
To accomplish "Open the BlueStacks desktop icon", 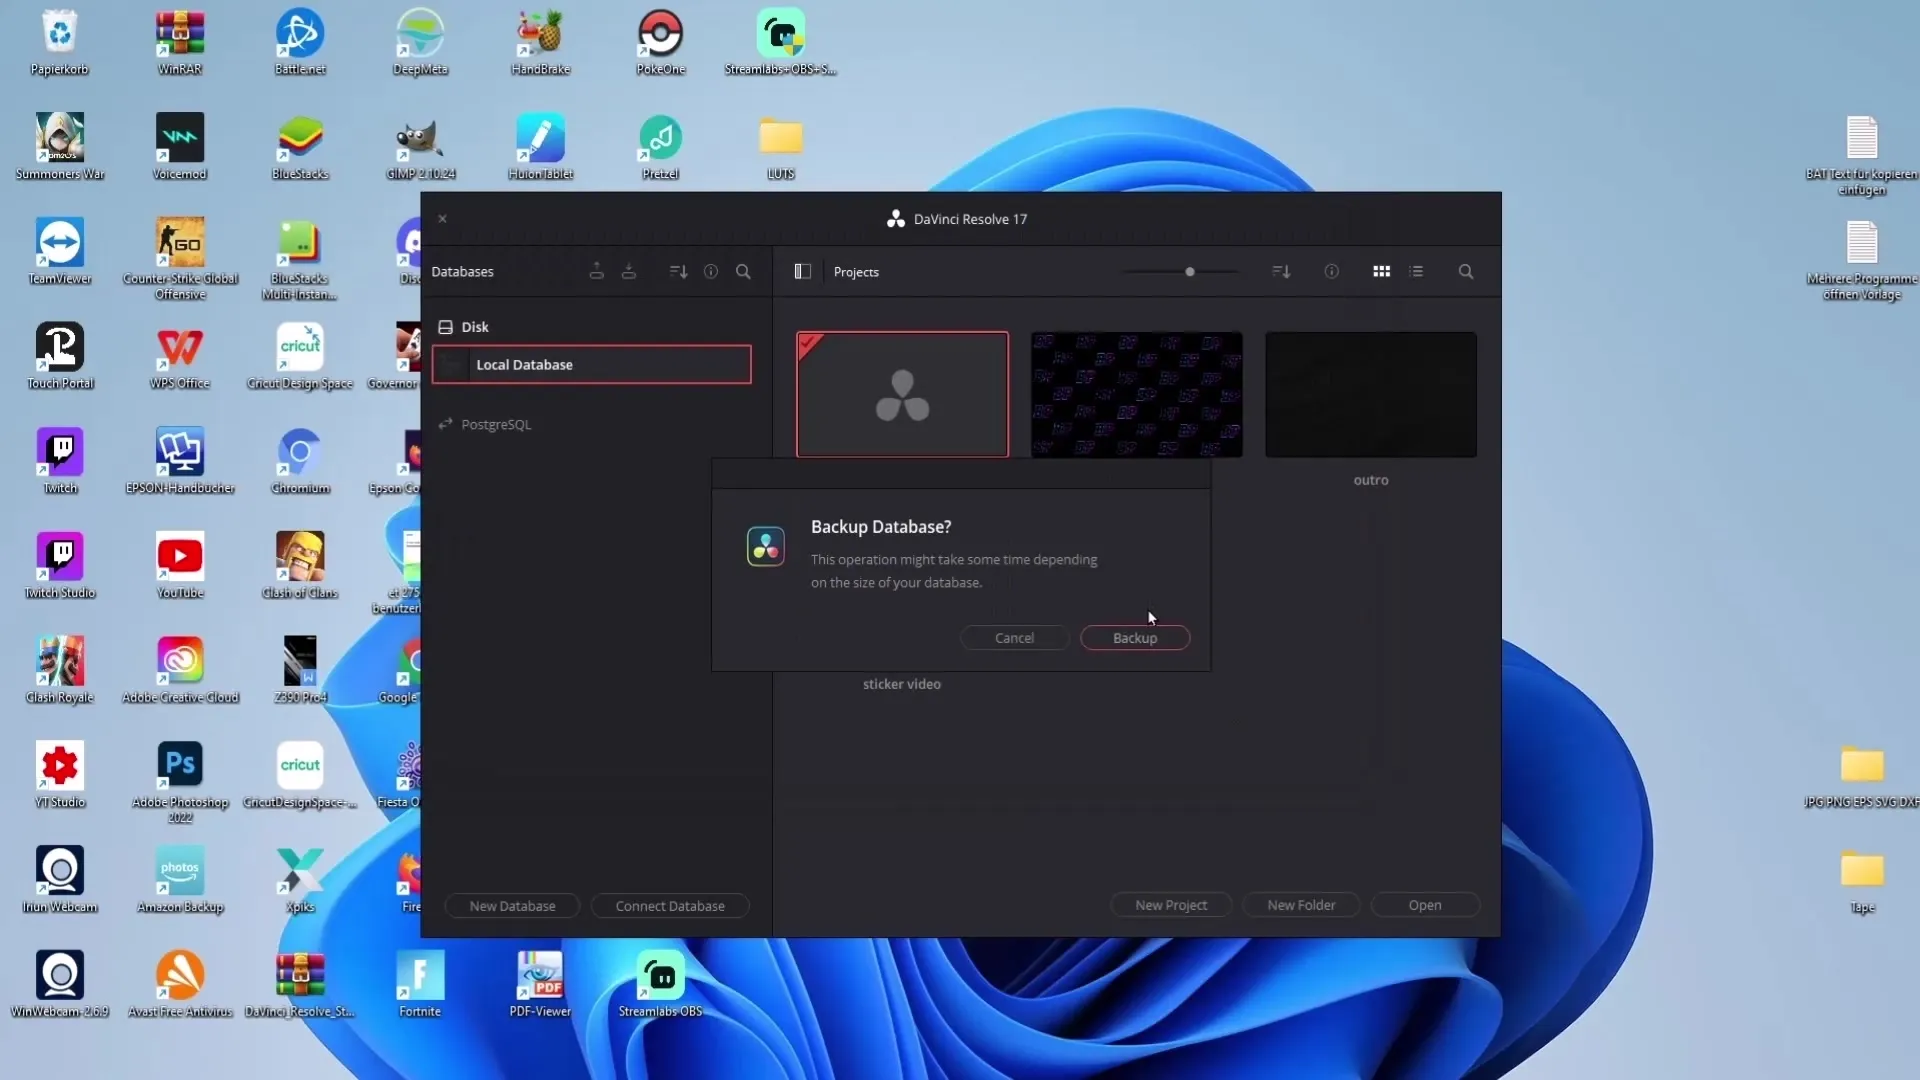I will 300,147.
